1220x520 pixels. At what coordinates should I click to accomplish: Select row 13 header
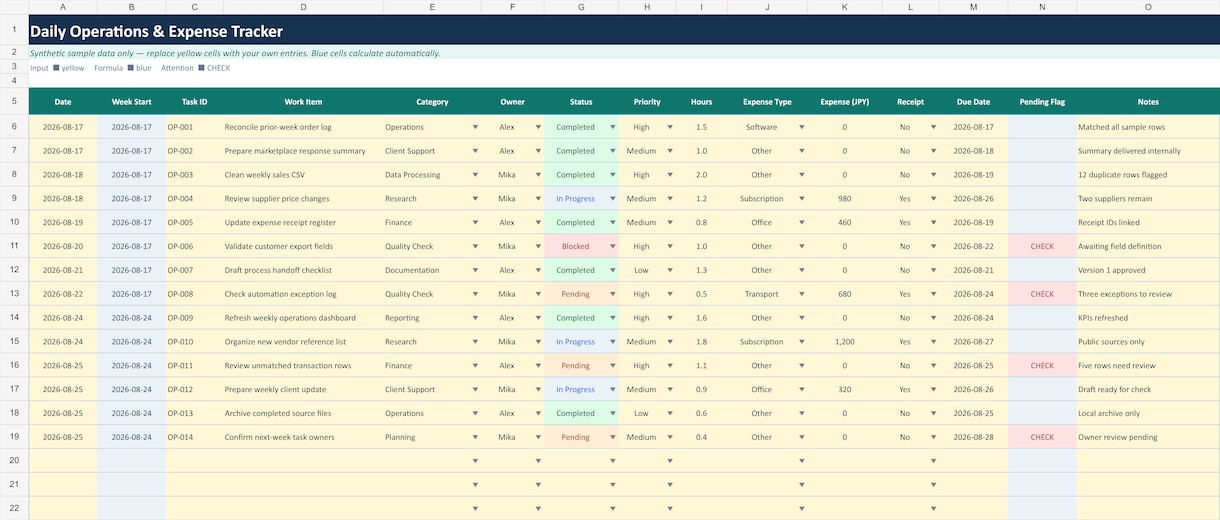click(14, 294)
